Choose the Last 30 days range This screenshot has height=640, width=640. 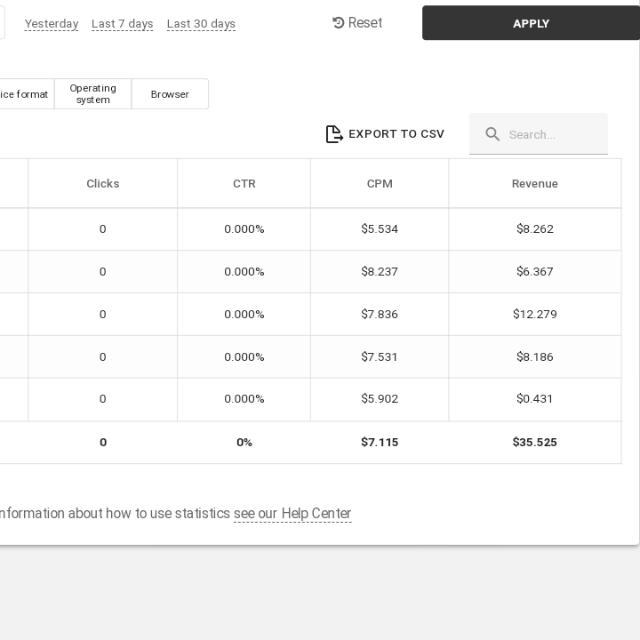point(201,24)
